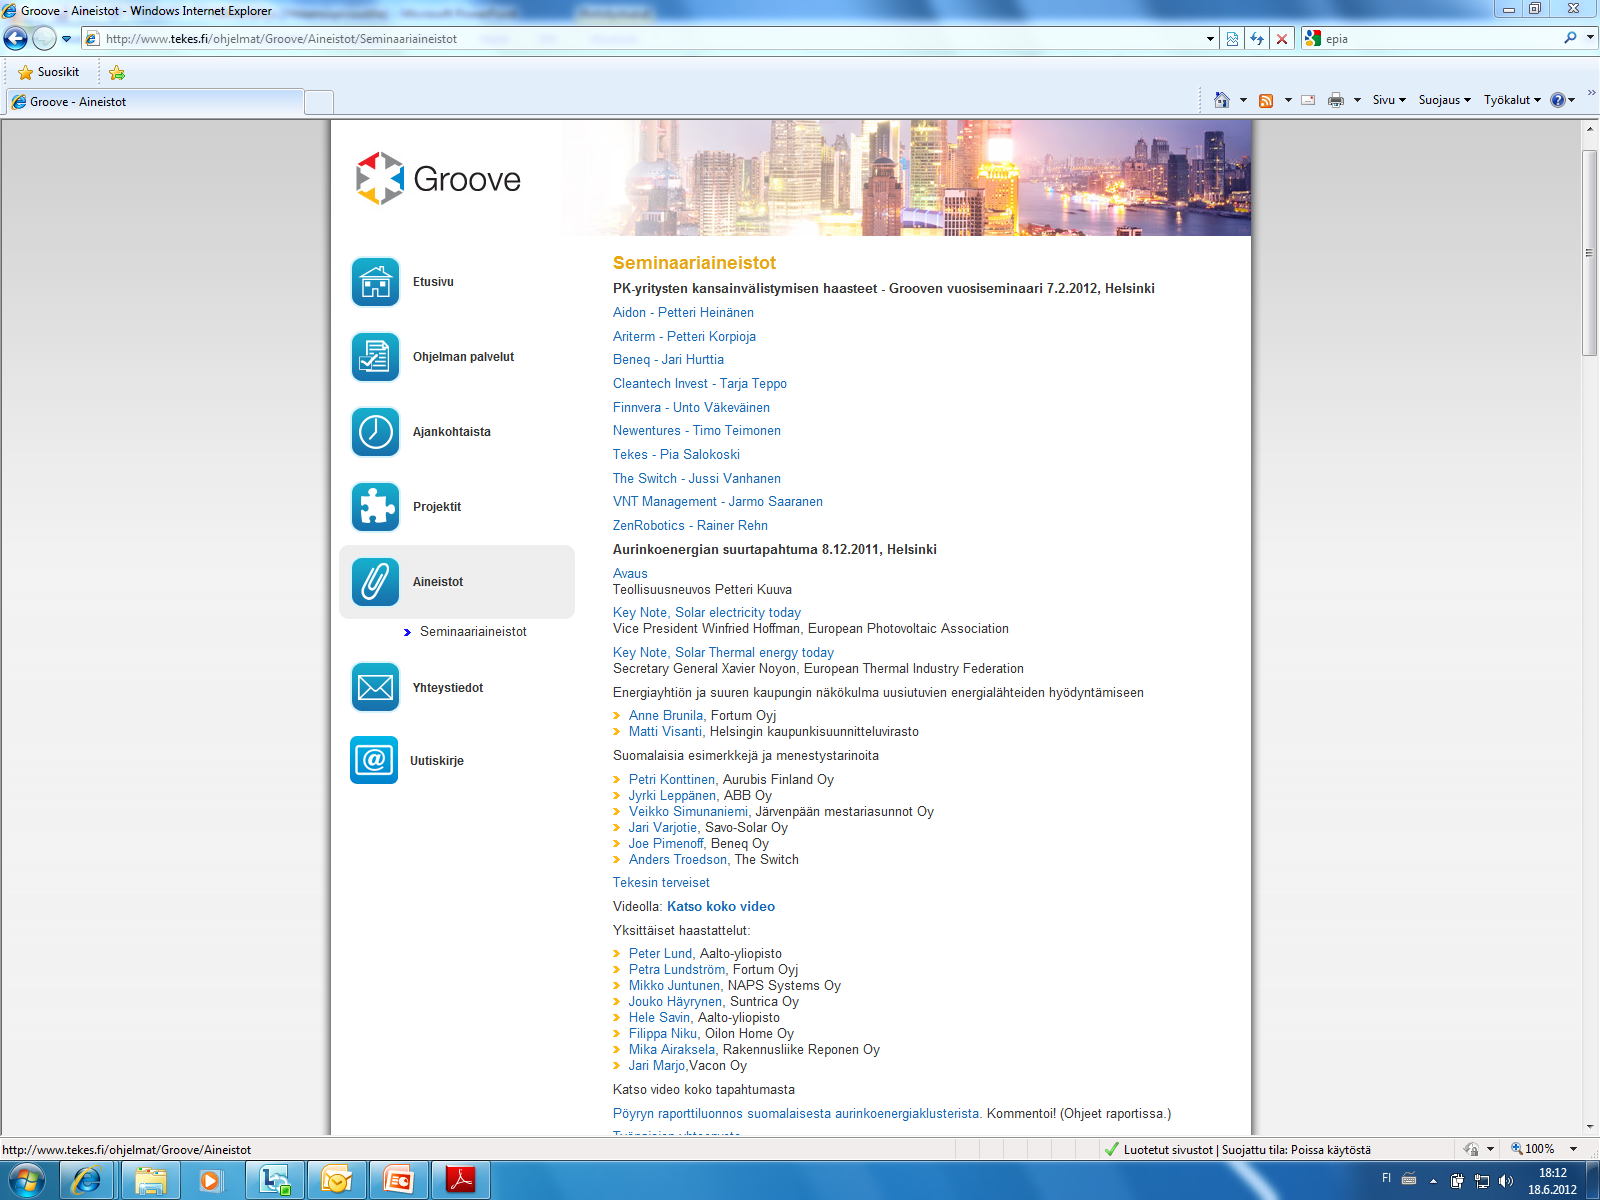1600x1200 pixels.
Task: Refresh the page with the reload icon
Action: 1257,39
